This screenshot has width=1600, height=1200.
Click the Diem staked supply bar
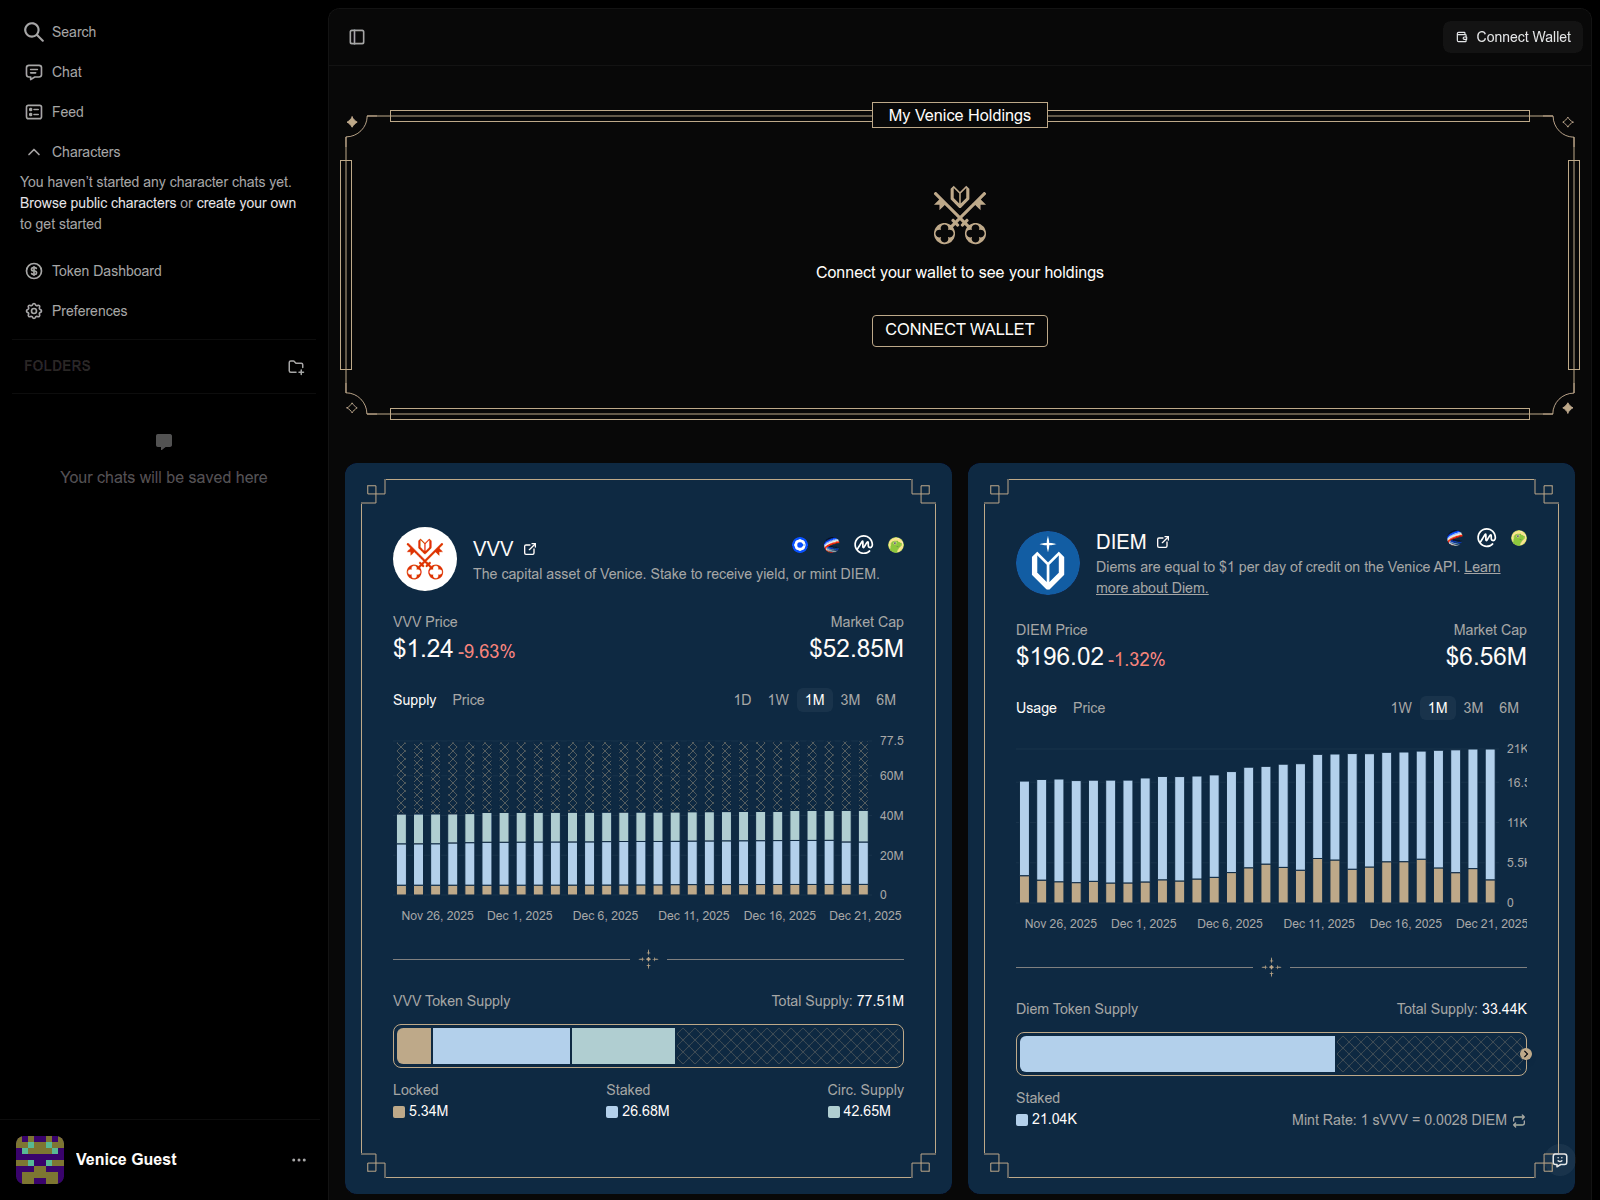(1177, 1054)
